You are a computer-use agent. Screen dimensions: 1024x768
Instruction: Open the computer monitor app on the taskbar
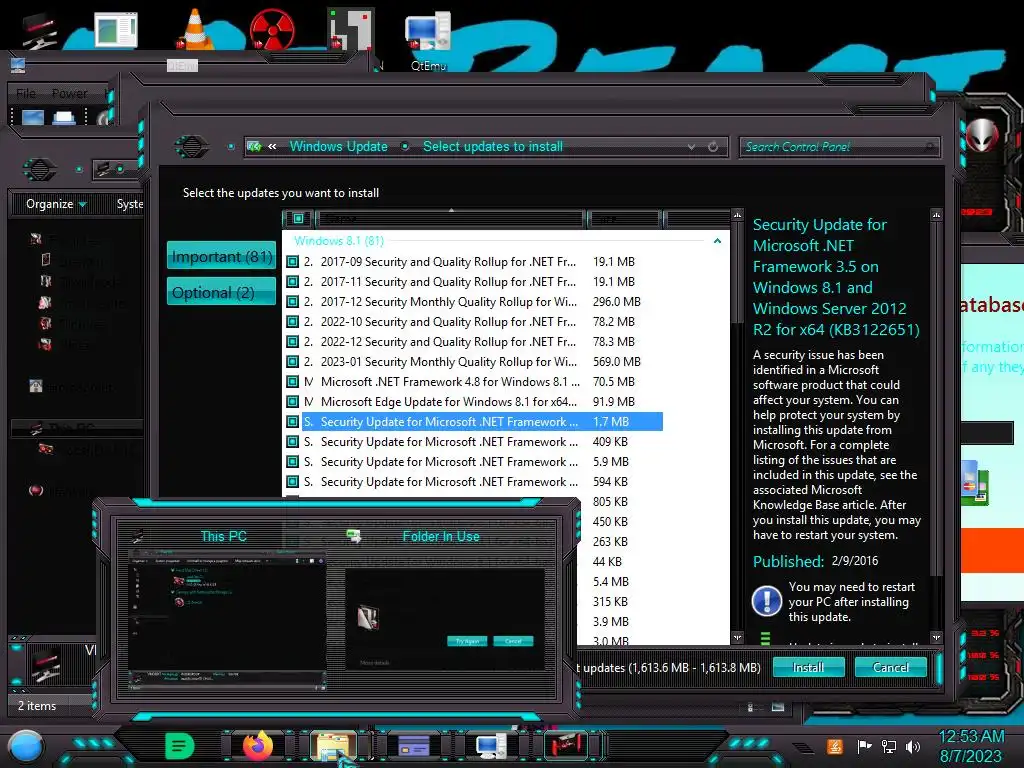[490, 746]
